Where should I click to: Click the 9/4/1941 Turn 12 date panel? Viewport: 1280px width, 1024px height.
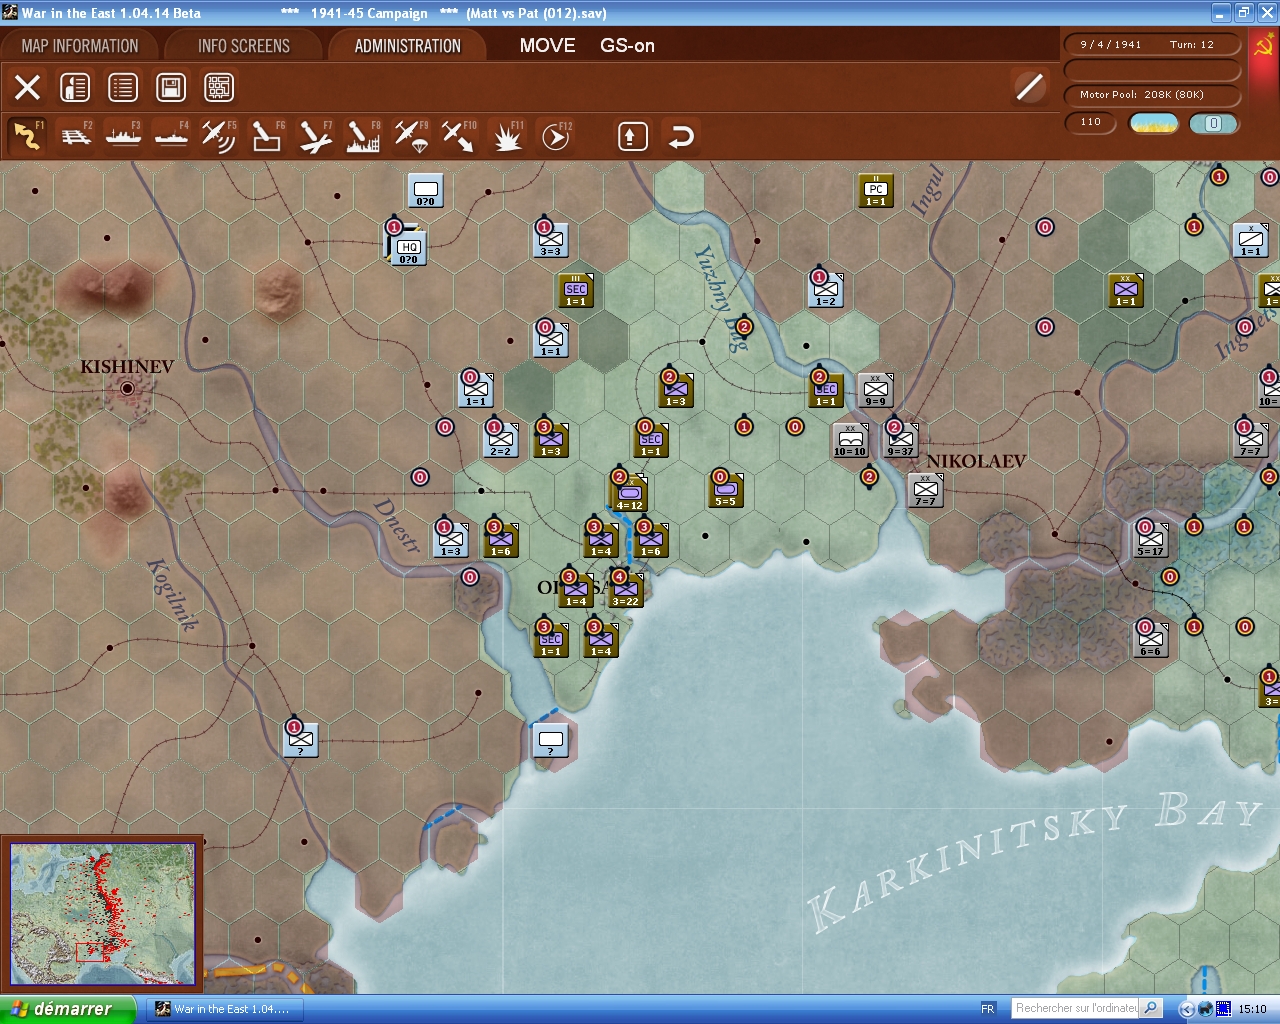pos(1153,44)
